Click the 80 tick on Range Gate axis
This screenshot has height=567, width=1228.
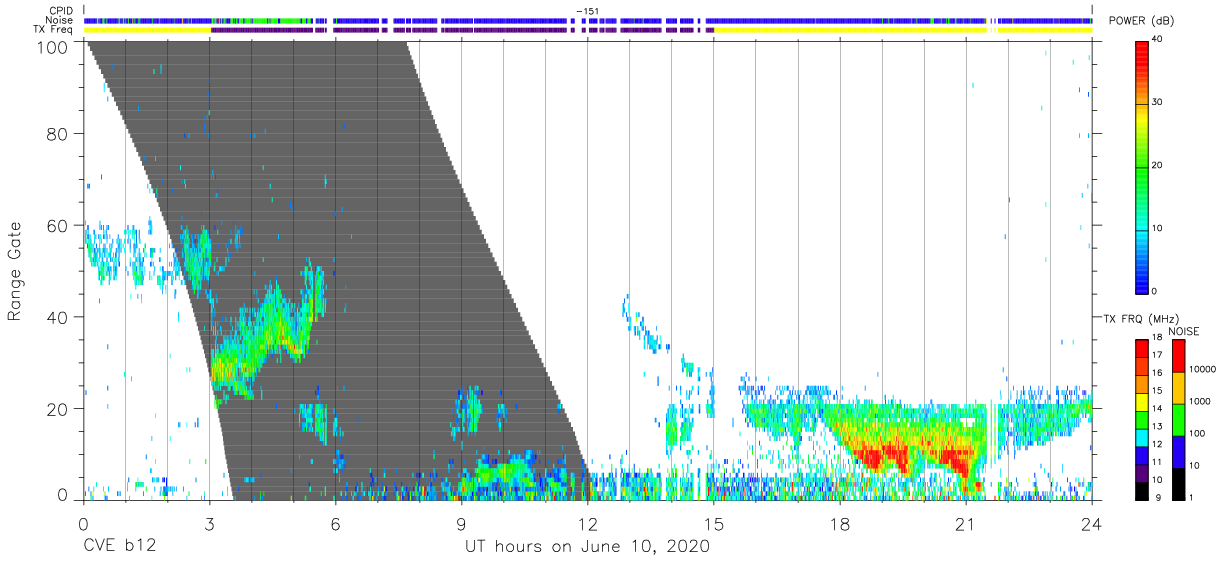tap(59, 134)
